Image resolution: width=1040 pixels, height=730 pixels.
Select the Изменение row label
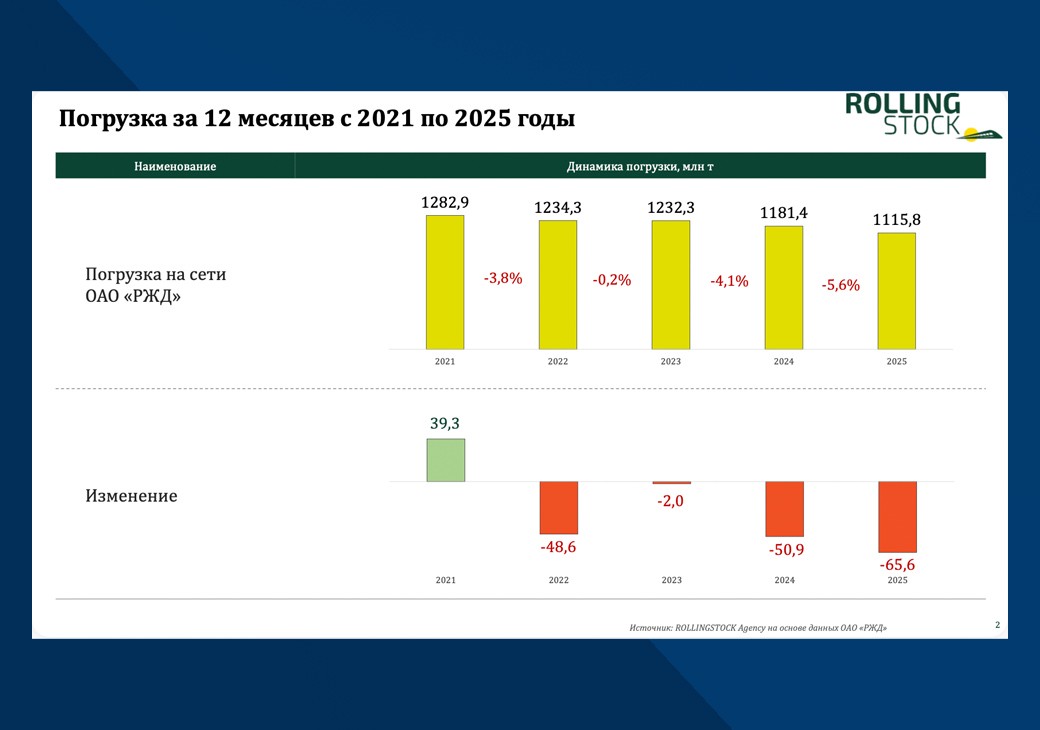(131, 496)
